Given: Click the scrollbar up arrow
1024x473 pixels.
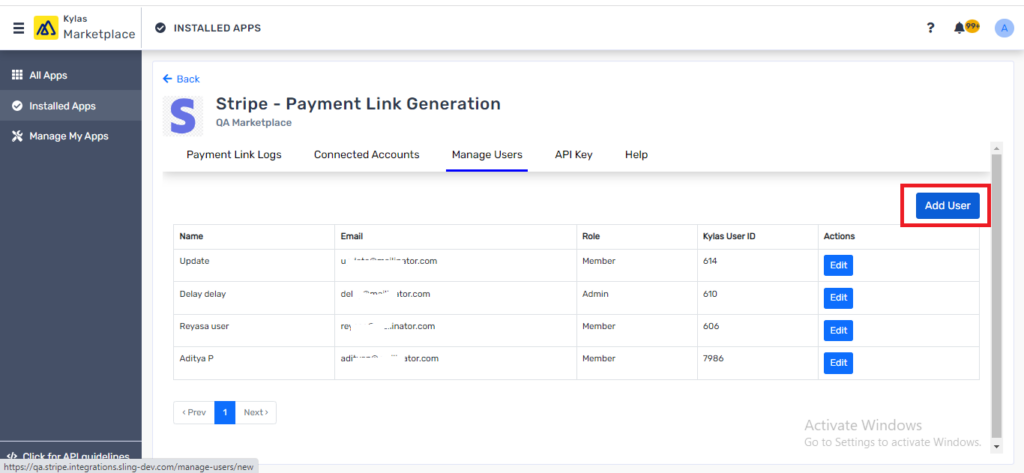Looking at the screenshot, I should tap(996, 148).
